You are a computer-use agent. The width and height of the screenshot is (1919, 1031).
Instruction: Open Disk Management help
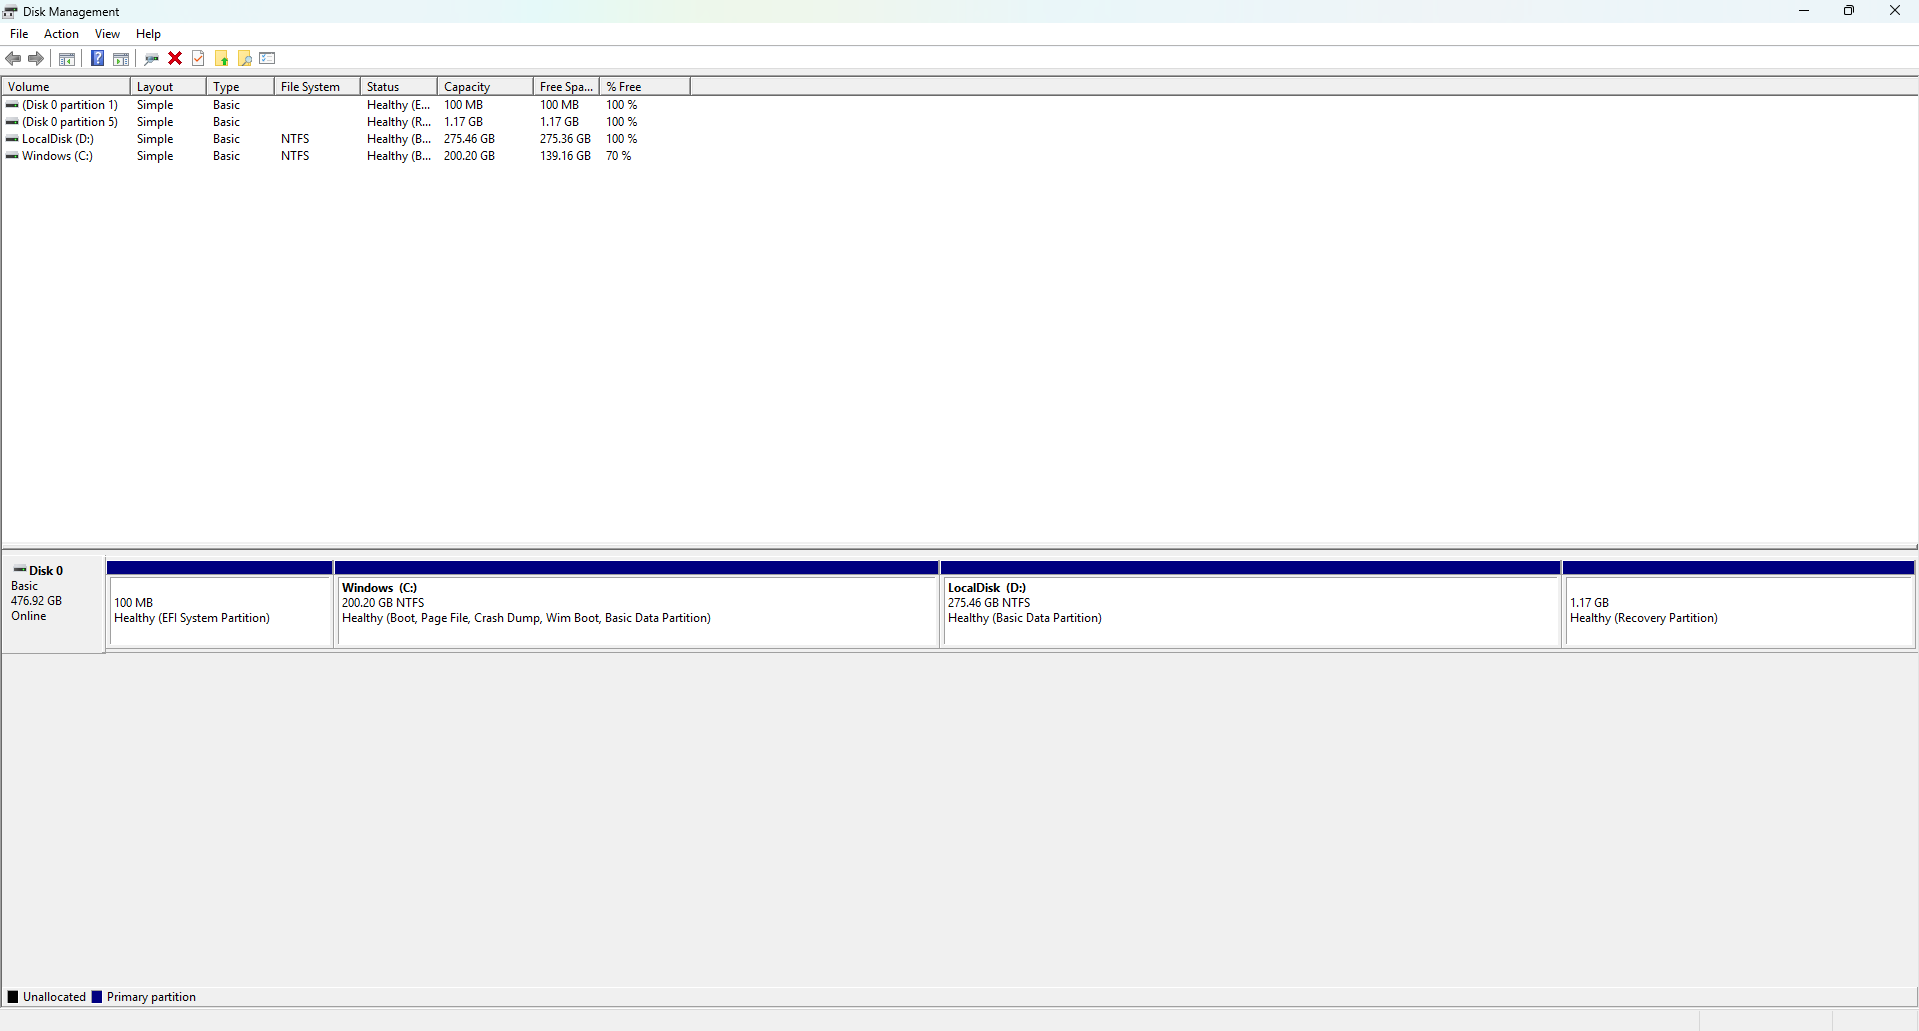97,58
